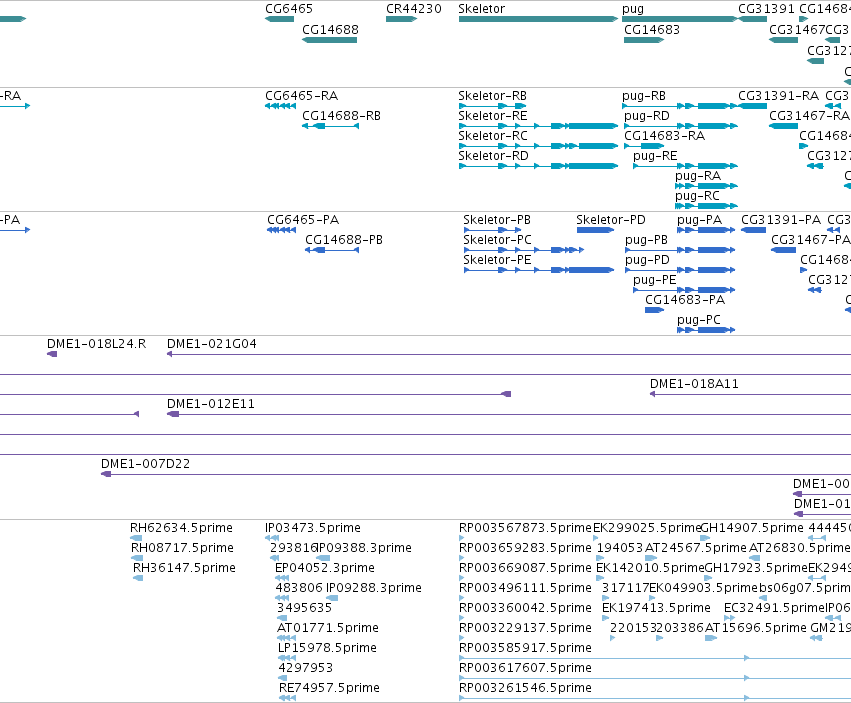
Task: Select the "pug-RB" transcript label
Action: (x=644, y=96)
